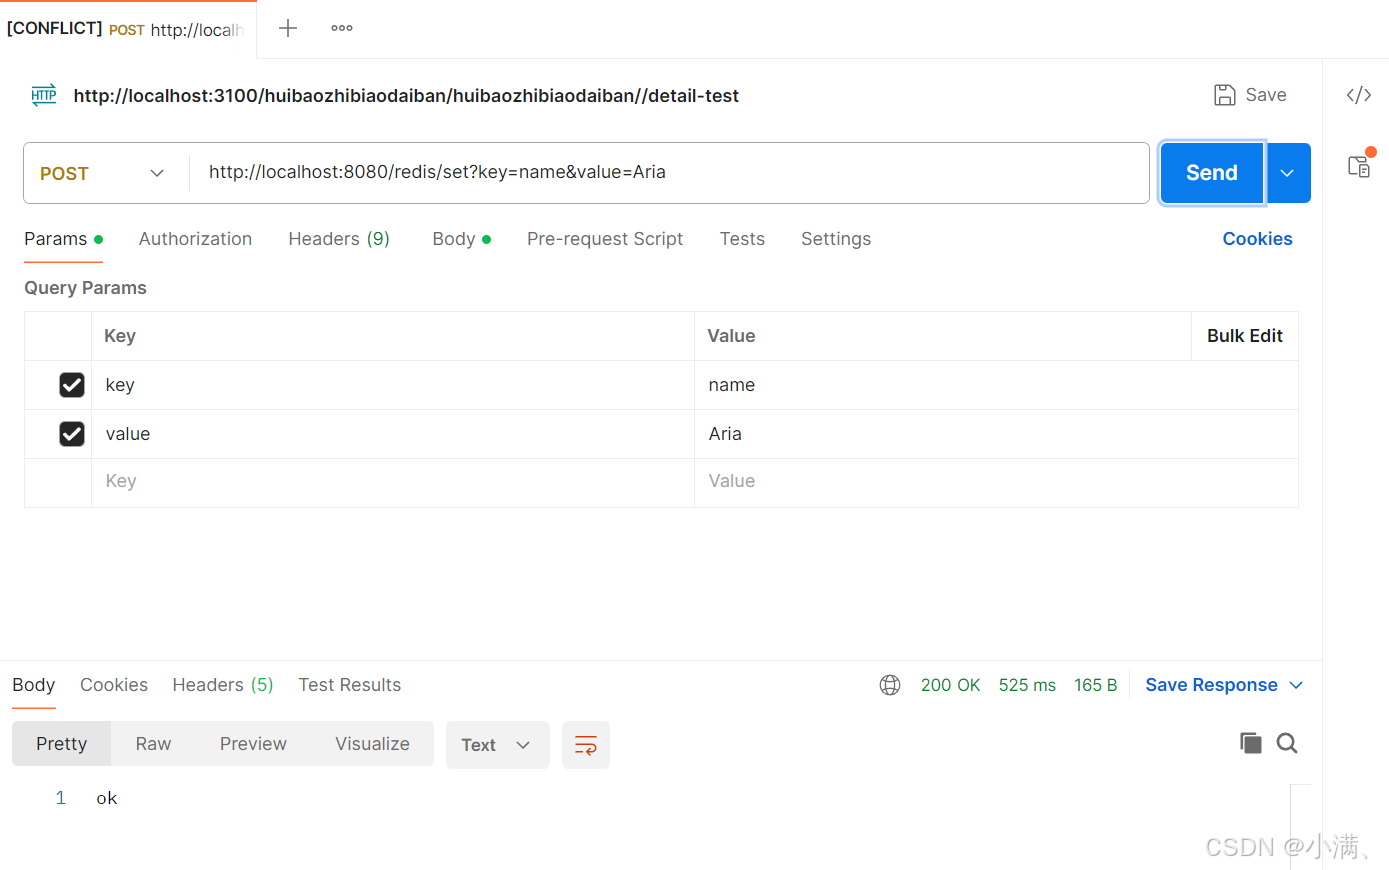The image size is (1389, 870).
Task: Open the documentation panel icon
Action: click(1359, 166)
